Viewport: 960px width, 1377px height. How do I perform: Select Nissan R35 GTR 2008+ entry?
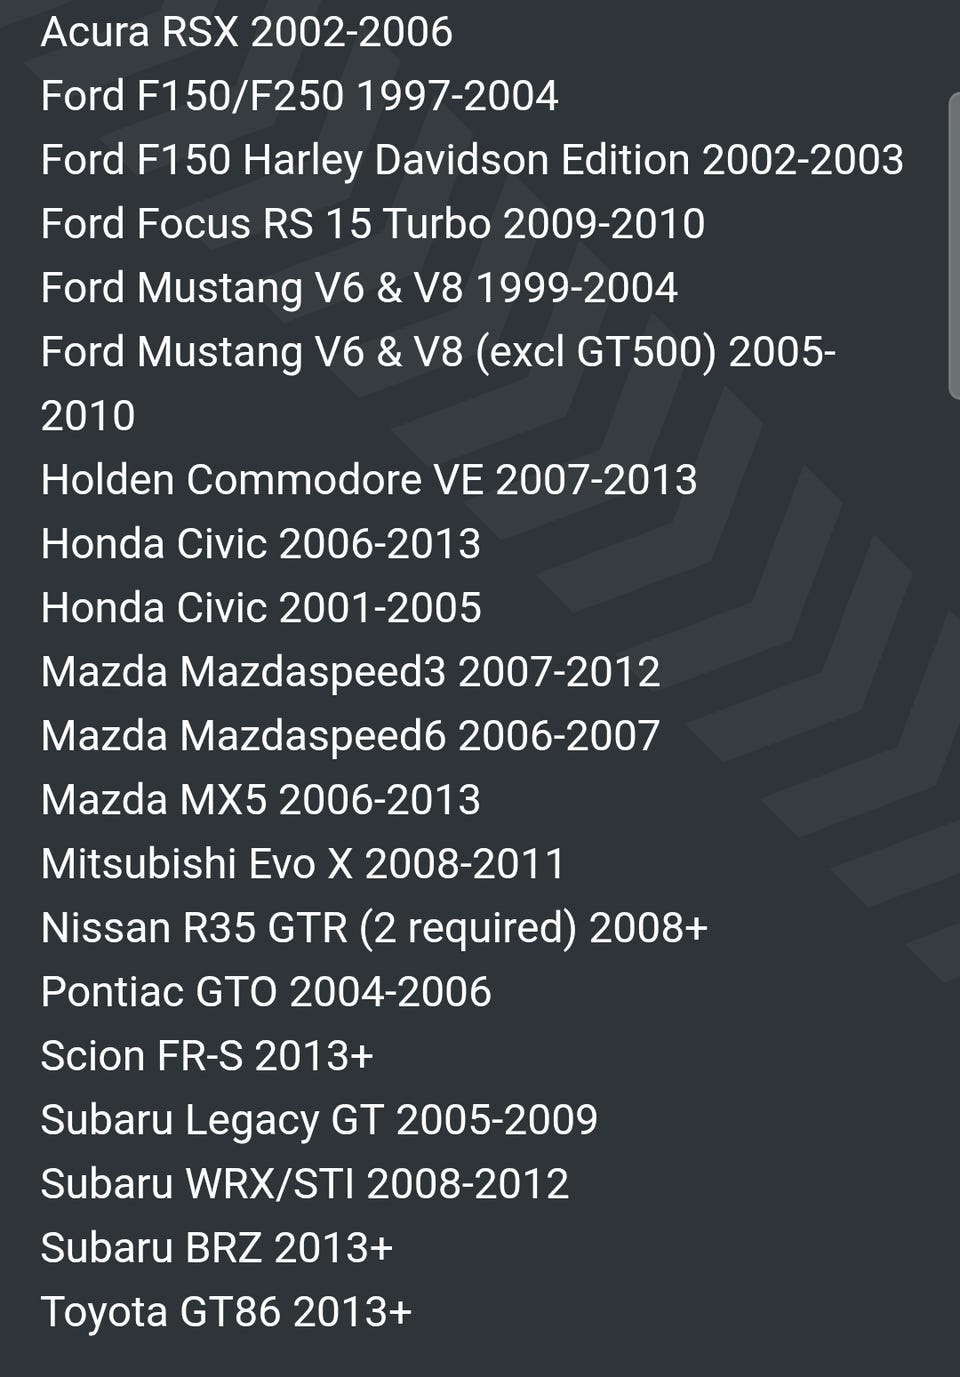(x=374, y=929)
